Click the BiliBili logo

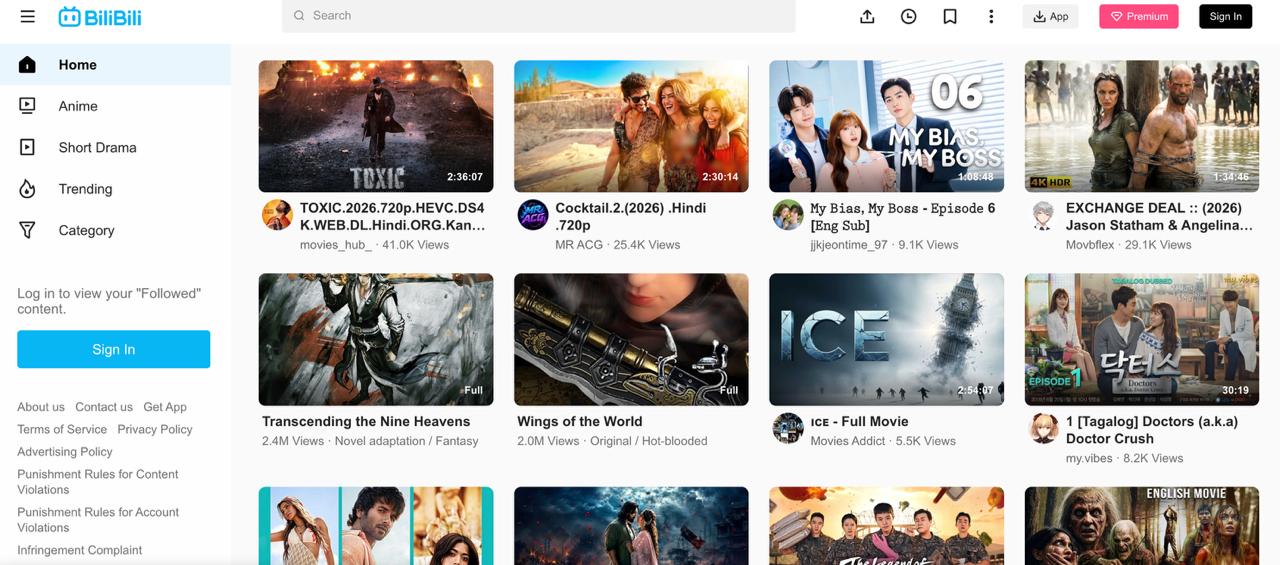pyautogui.click(x=100, y=16)
